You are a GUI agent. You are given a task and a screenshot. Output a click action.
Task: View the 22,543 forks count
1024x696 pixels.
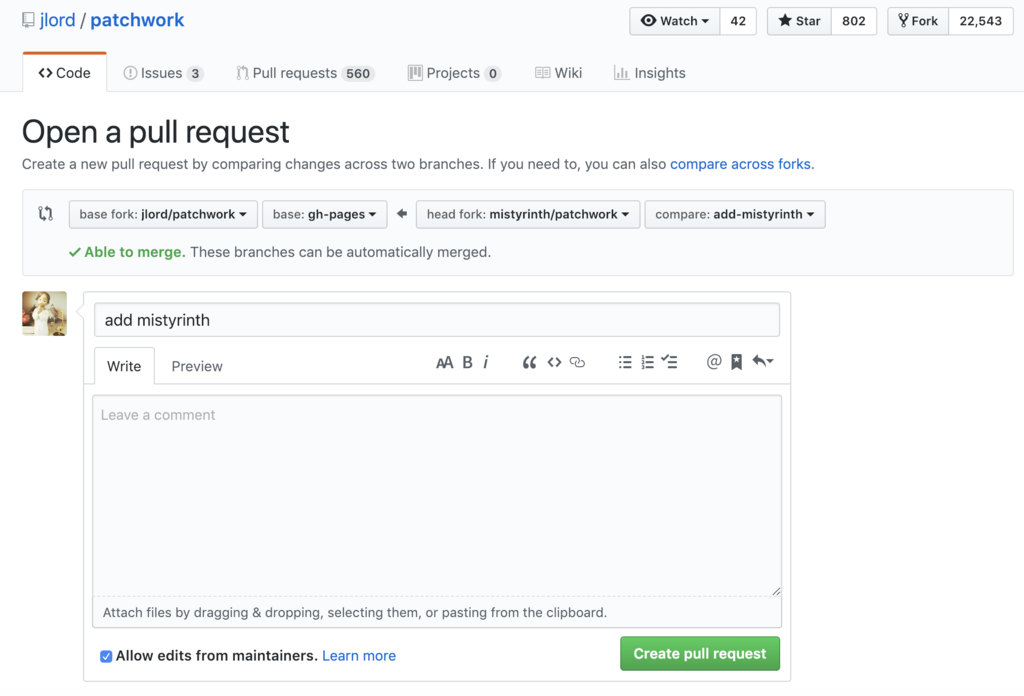980,21
